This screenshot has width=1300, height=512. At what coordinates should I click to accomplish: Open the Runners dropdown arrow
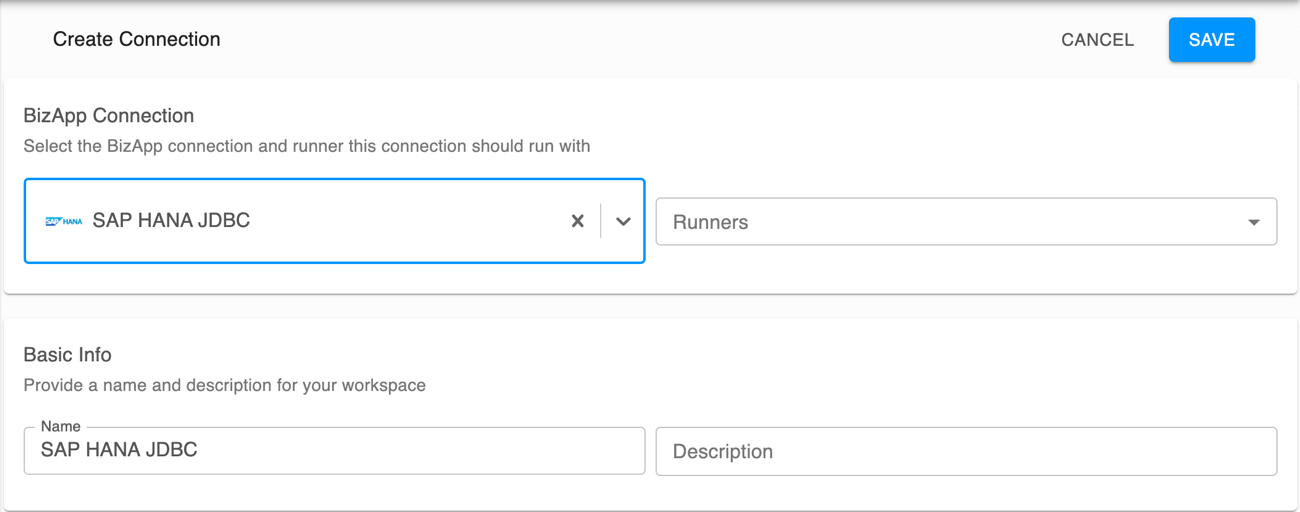pos(1253,222)
